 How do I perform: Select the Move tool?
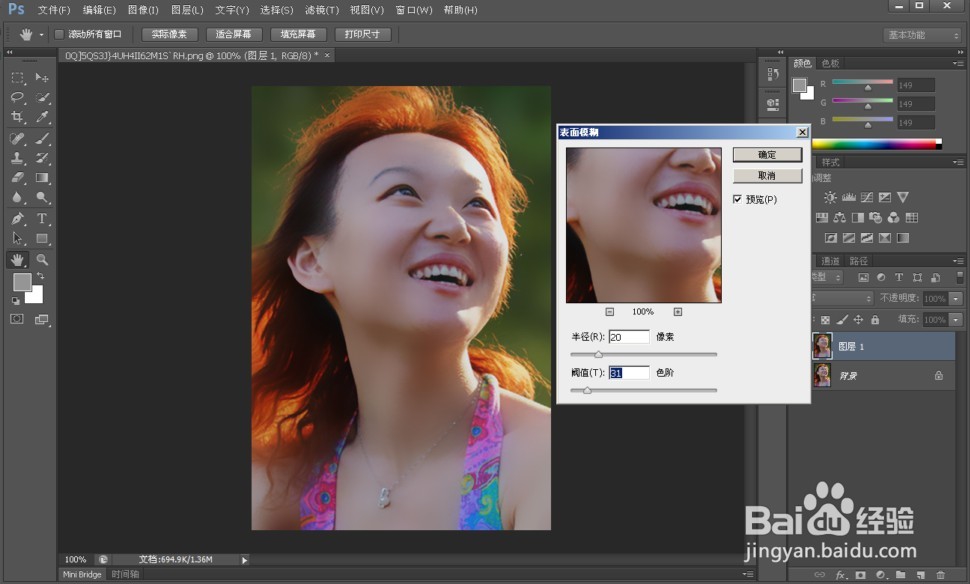(x=41, y=77)
